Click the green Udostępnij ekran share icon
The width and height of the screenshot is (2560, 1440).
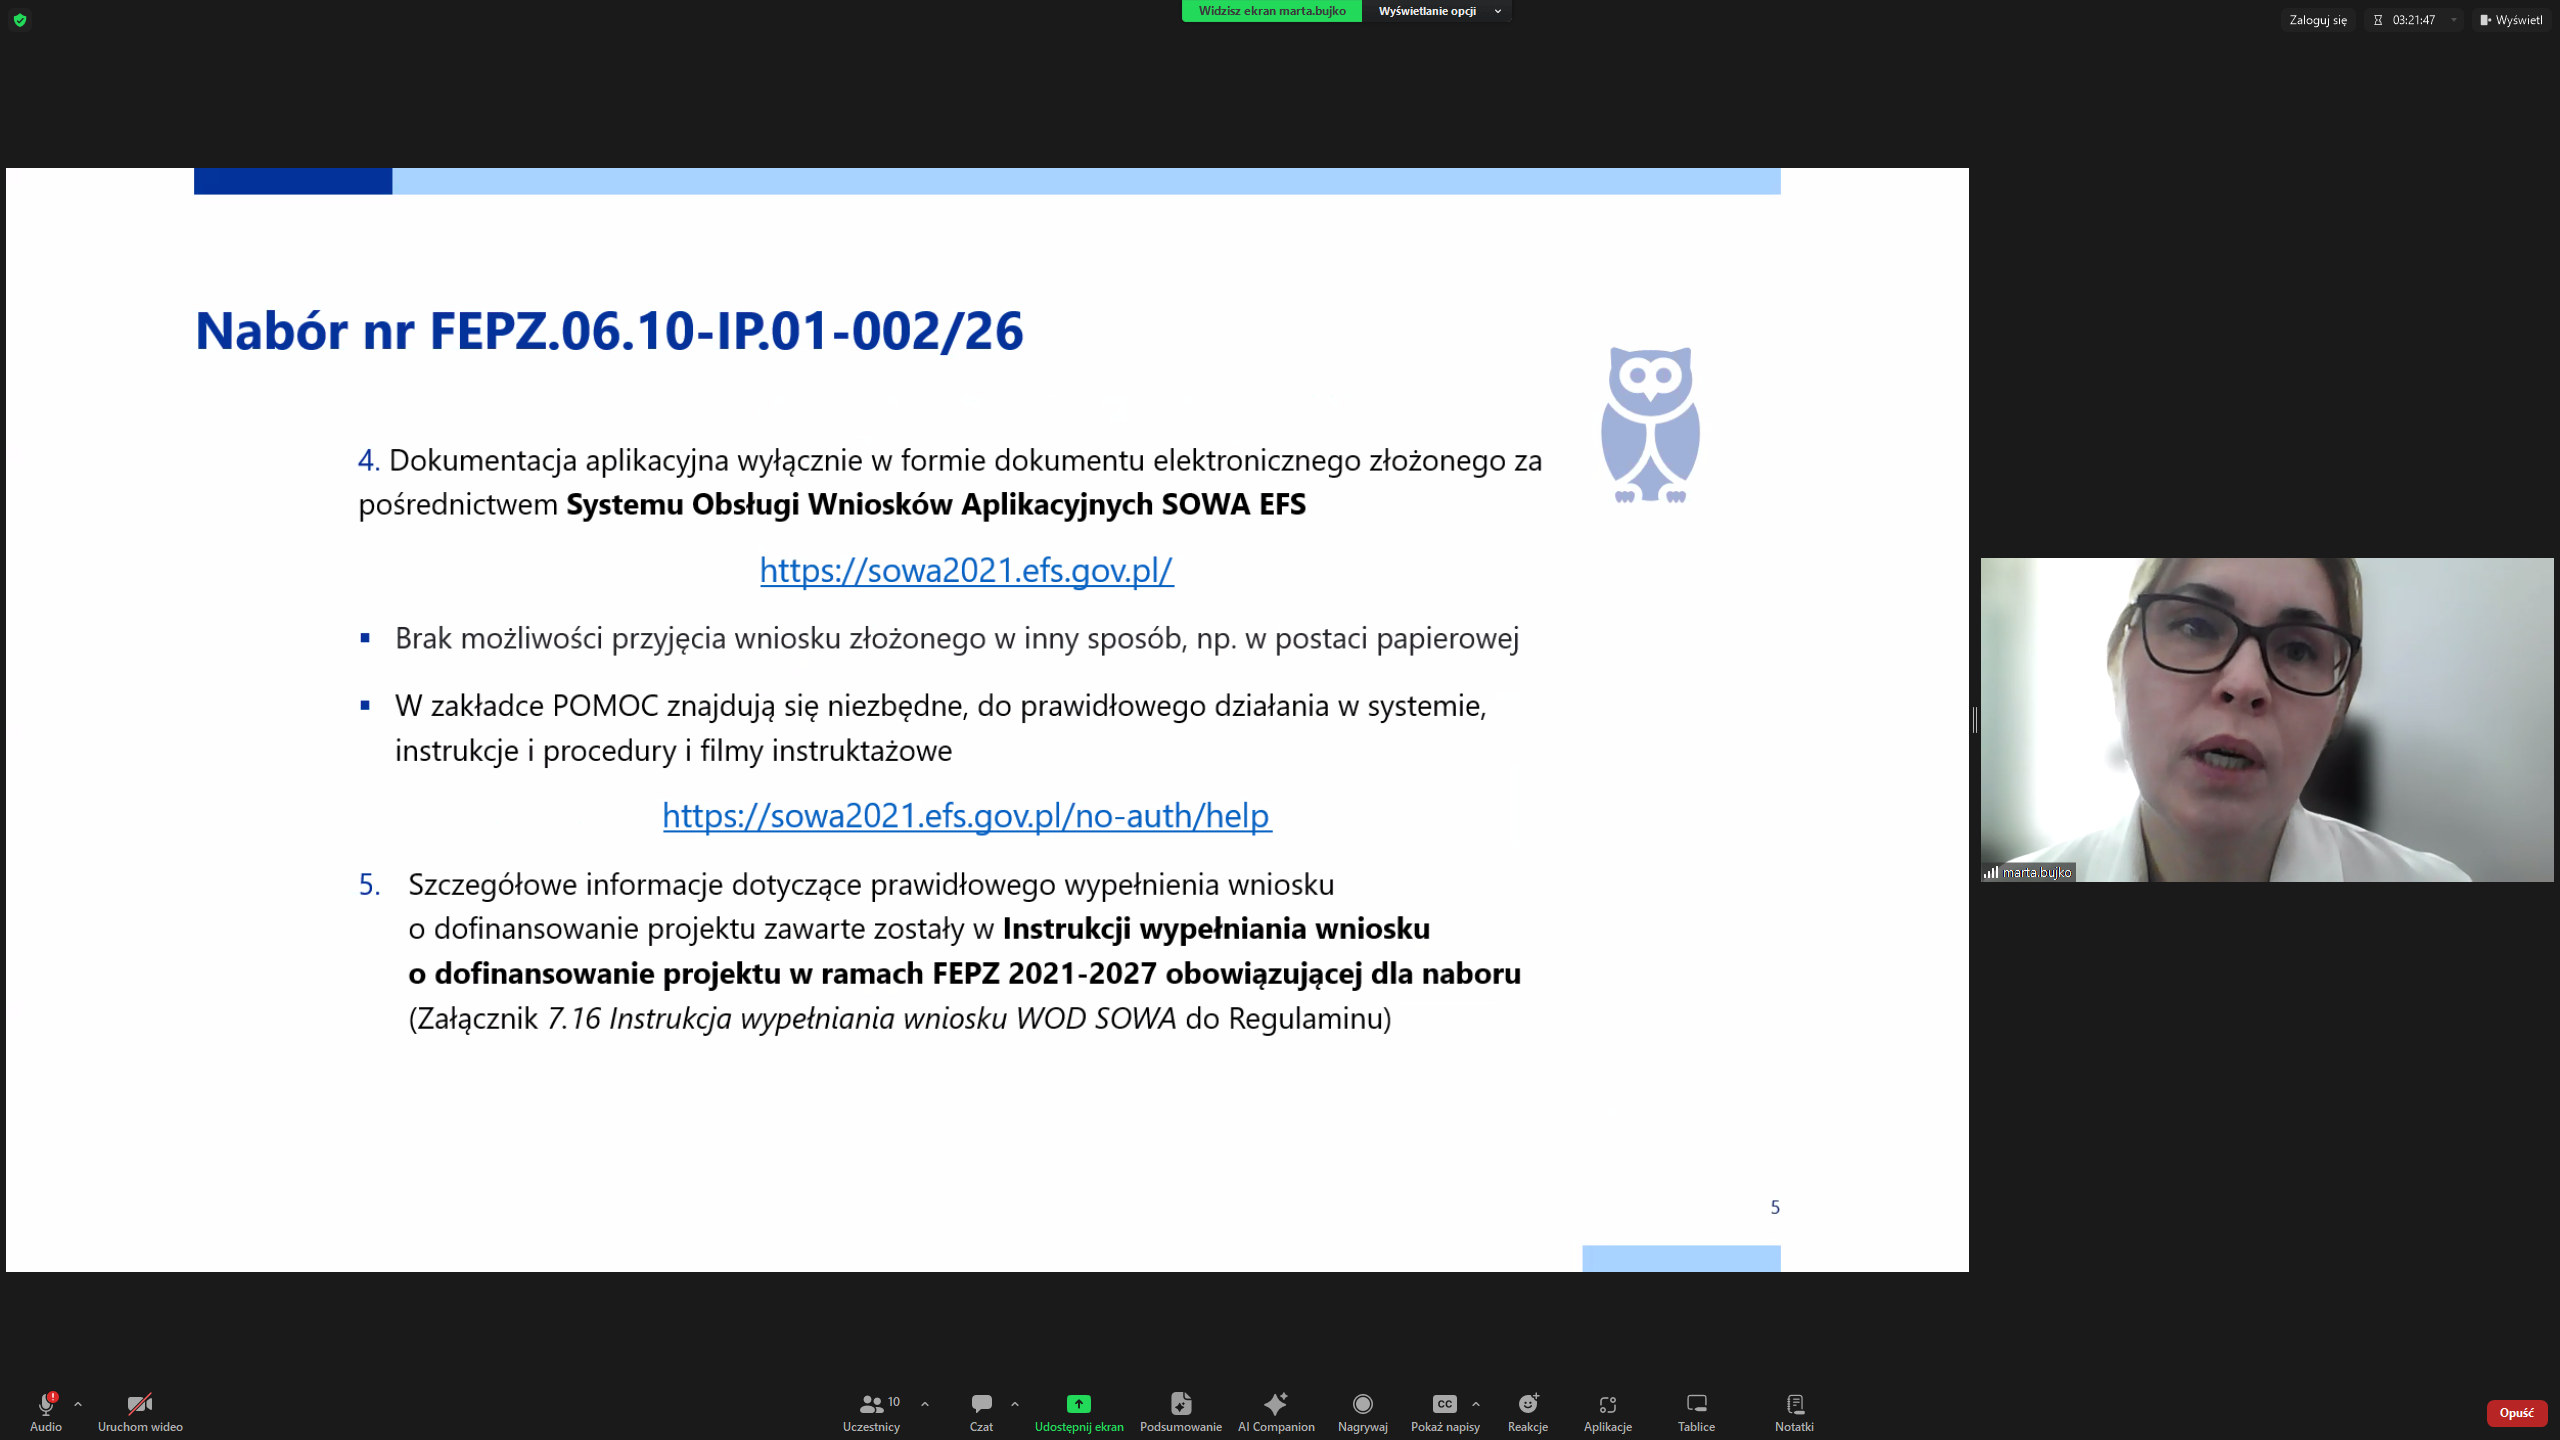(1078, 1403)
